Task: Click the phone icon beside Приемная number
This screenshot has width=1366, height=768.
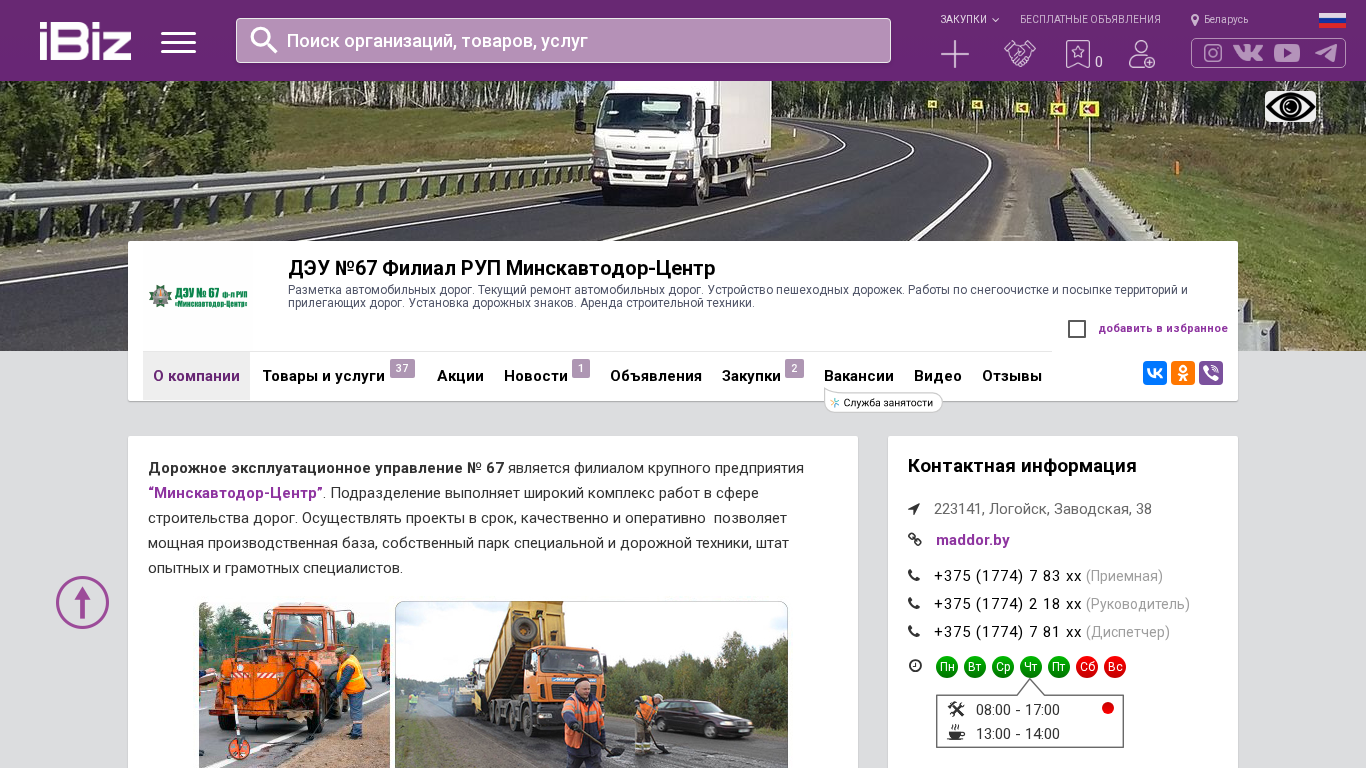Action: coord(914,575)
